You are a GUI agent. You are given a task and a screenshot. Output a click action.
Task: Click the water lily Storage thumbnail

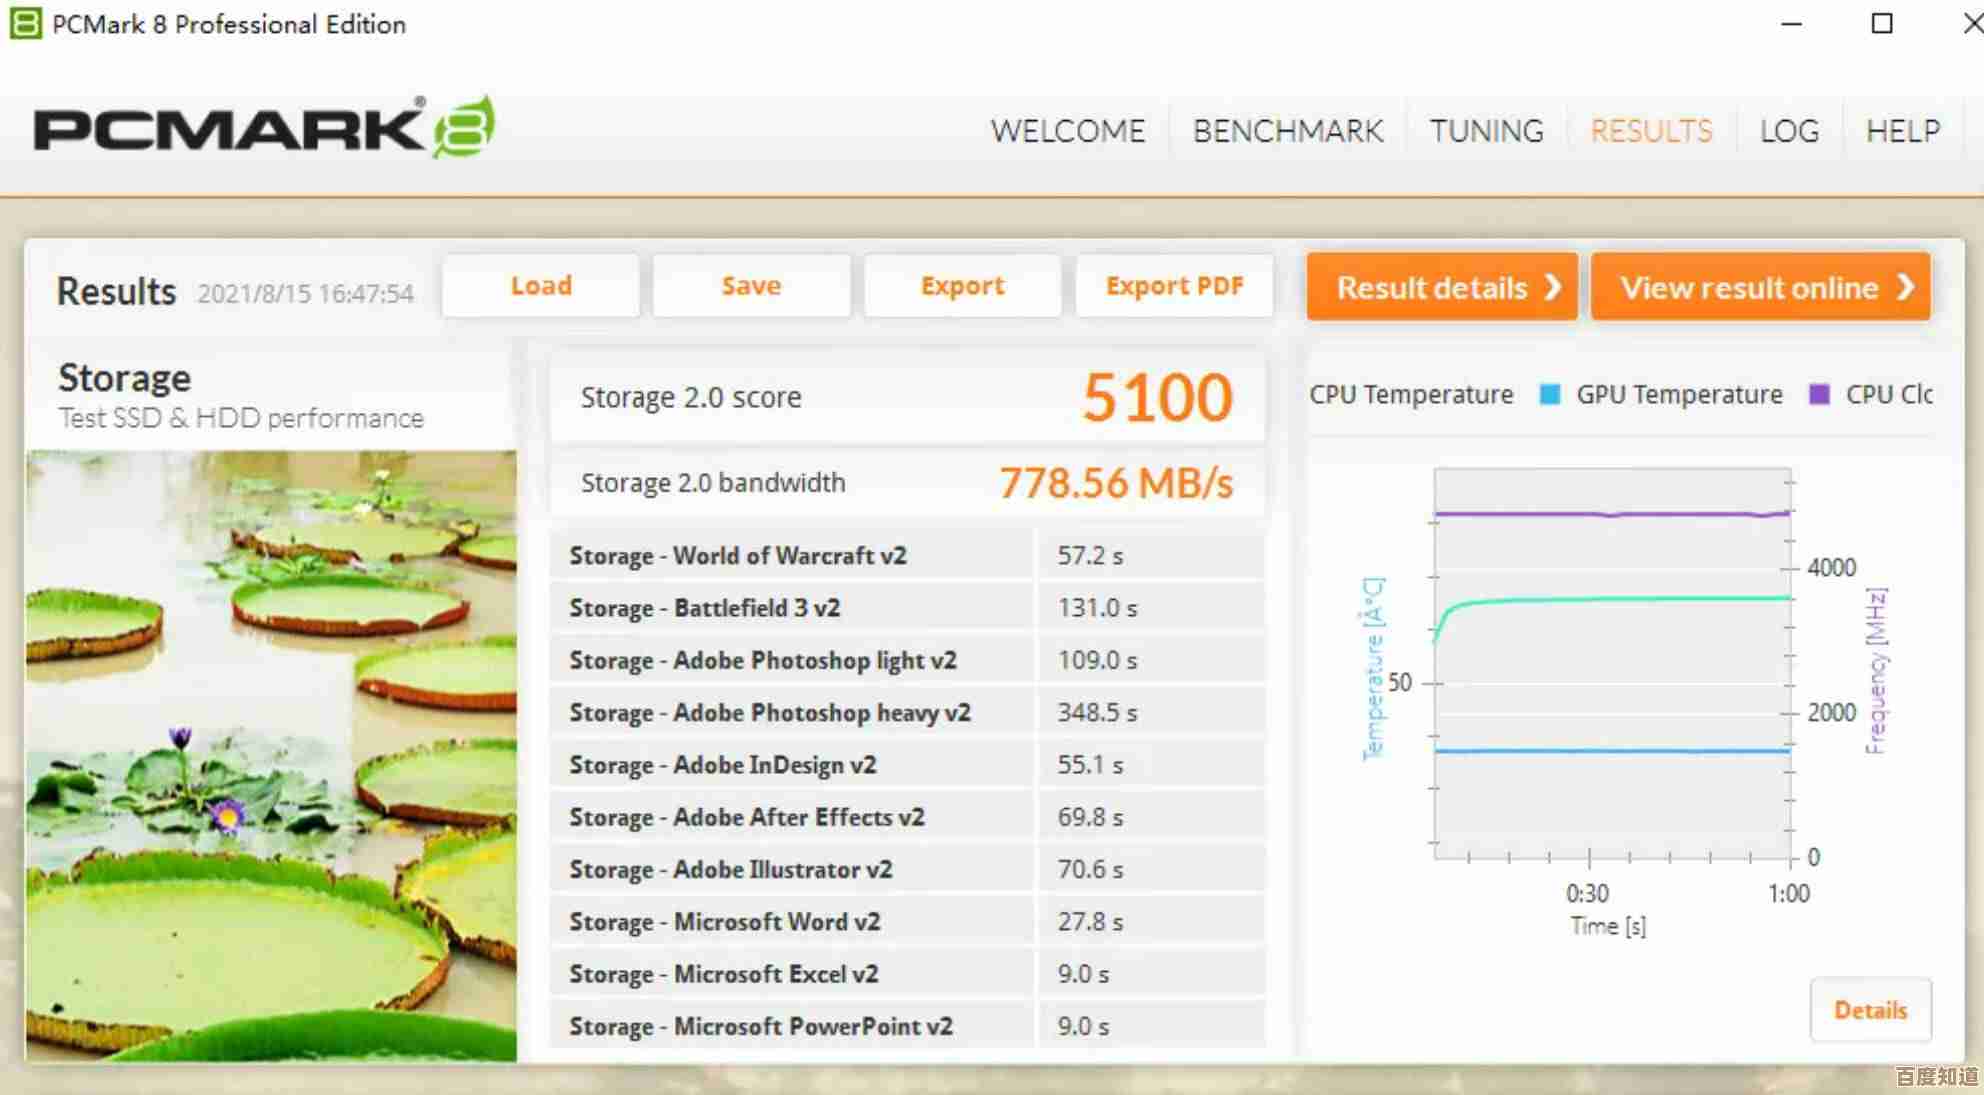click(271, 755)
